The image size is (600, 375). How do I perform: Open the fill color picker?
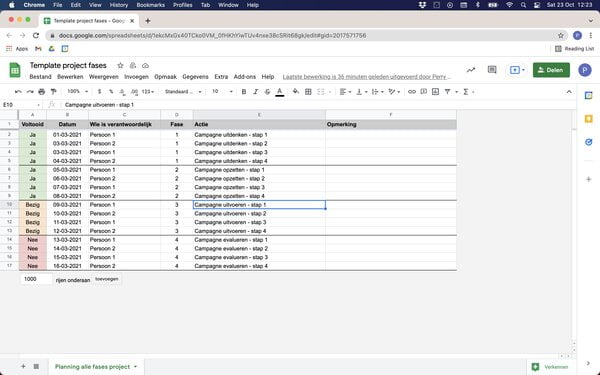296,92
